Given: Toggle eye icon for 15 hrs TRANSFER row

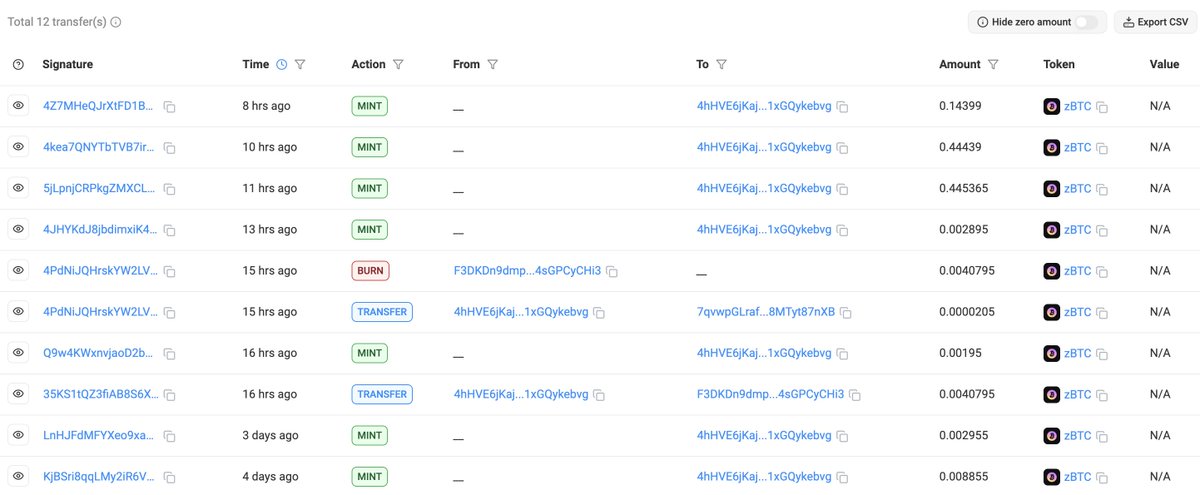Looking at the screenshot, I should (x=18, y=311).
